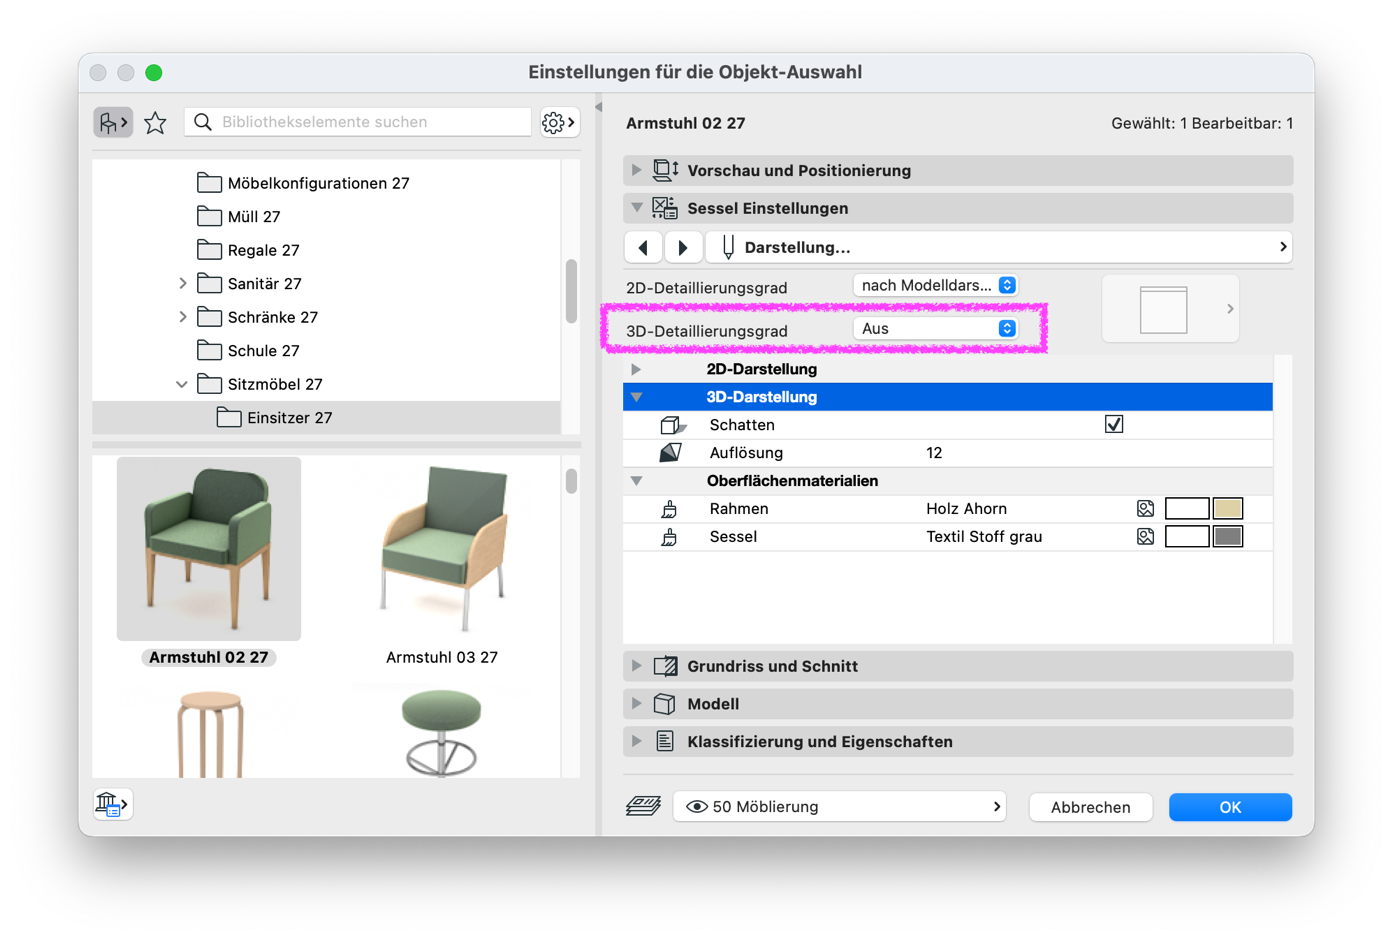Click the Klassifizierung und Eigenschaften list icon

pos(665,742)
